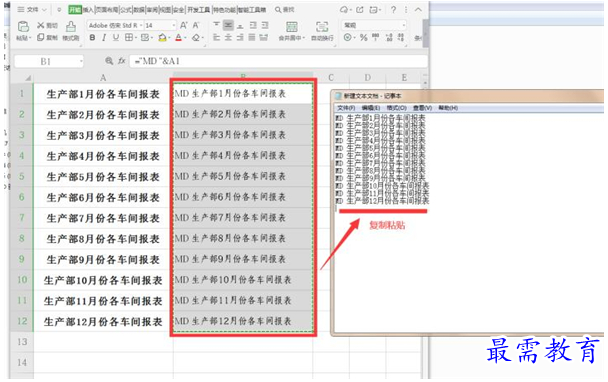This screenshot has height=382, width=608.
Task: Select the Format Painter (格式刷) tool
Action: coord(71,31)
